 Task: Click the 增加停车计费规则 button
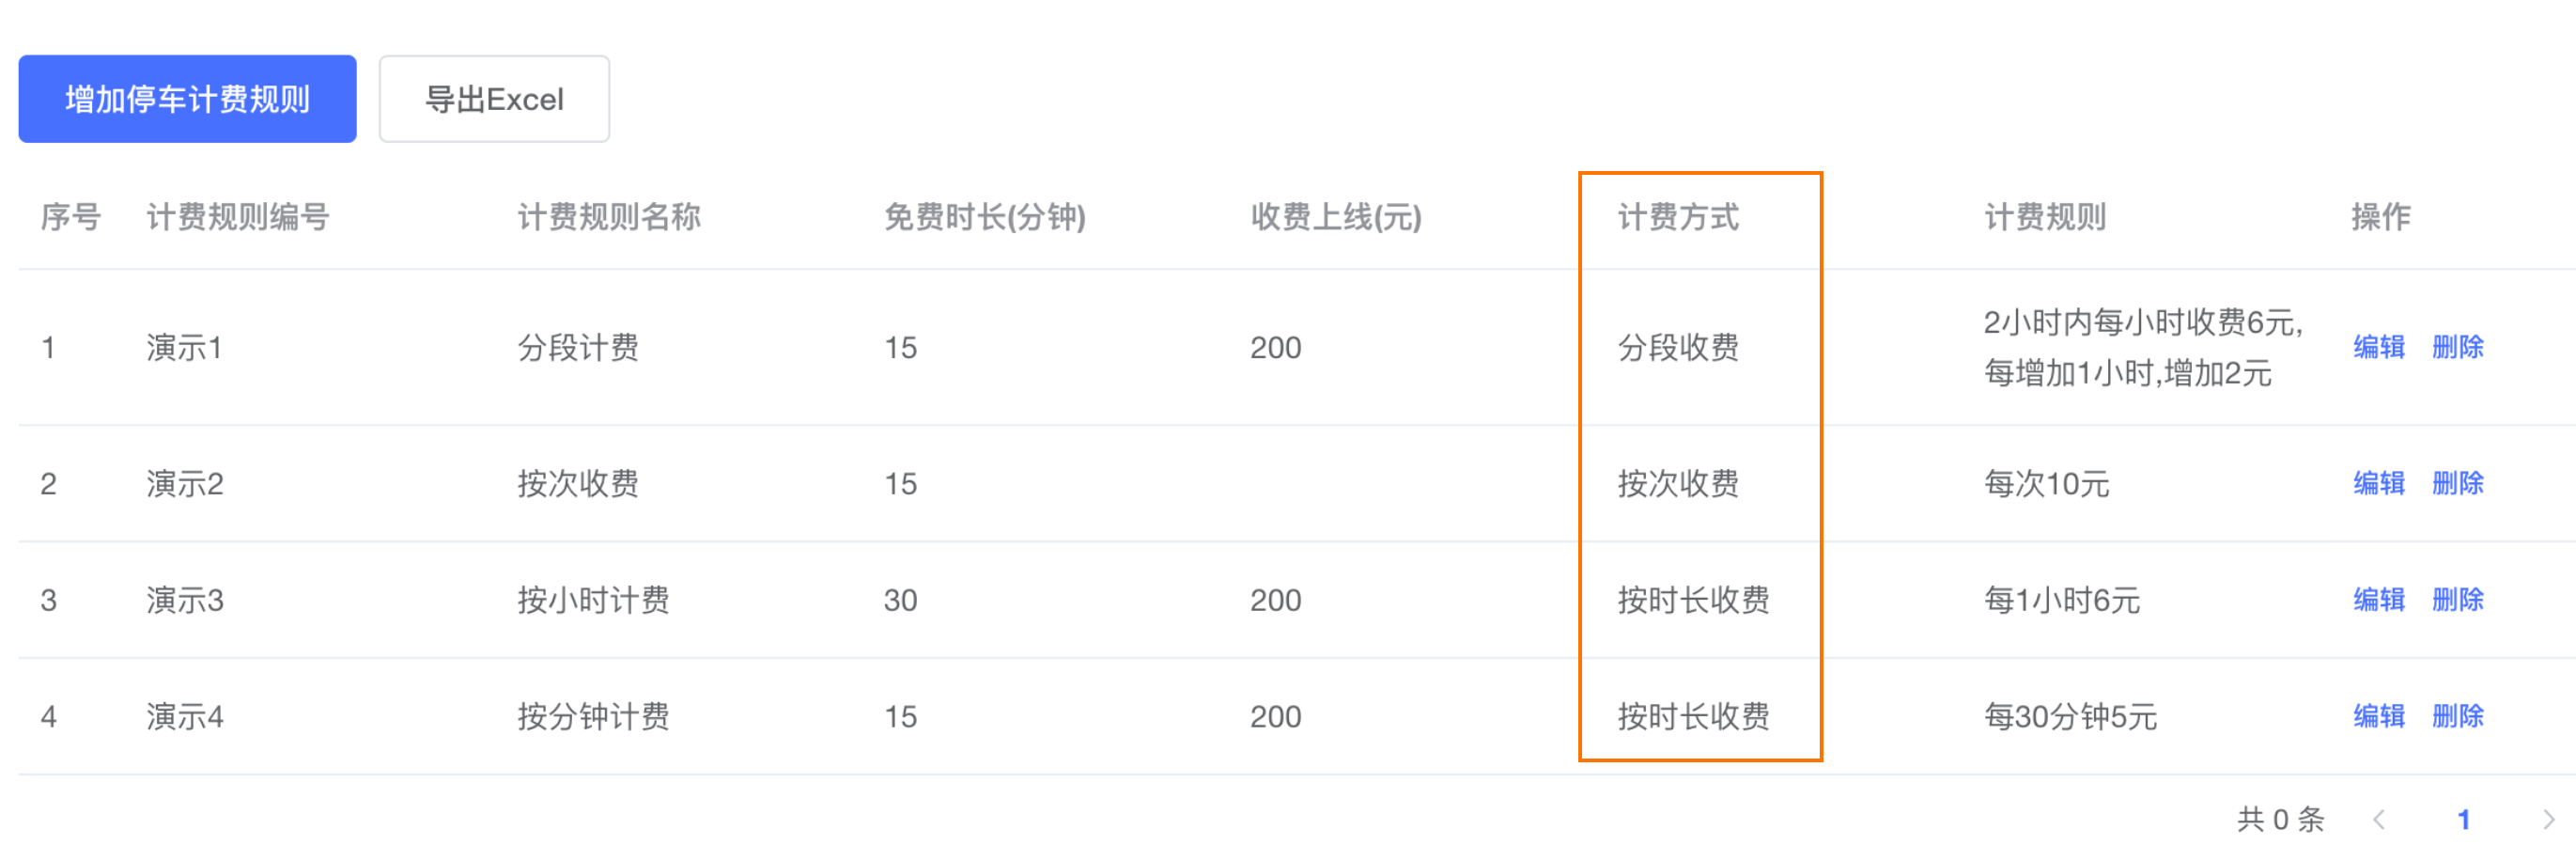[x=187, y=99]
